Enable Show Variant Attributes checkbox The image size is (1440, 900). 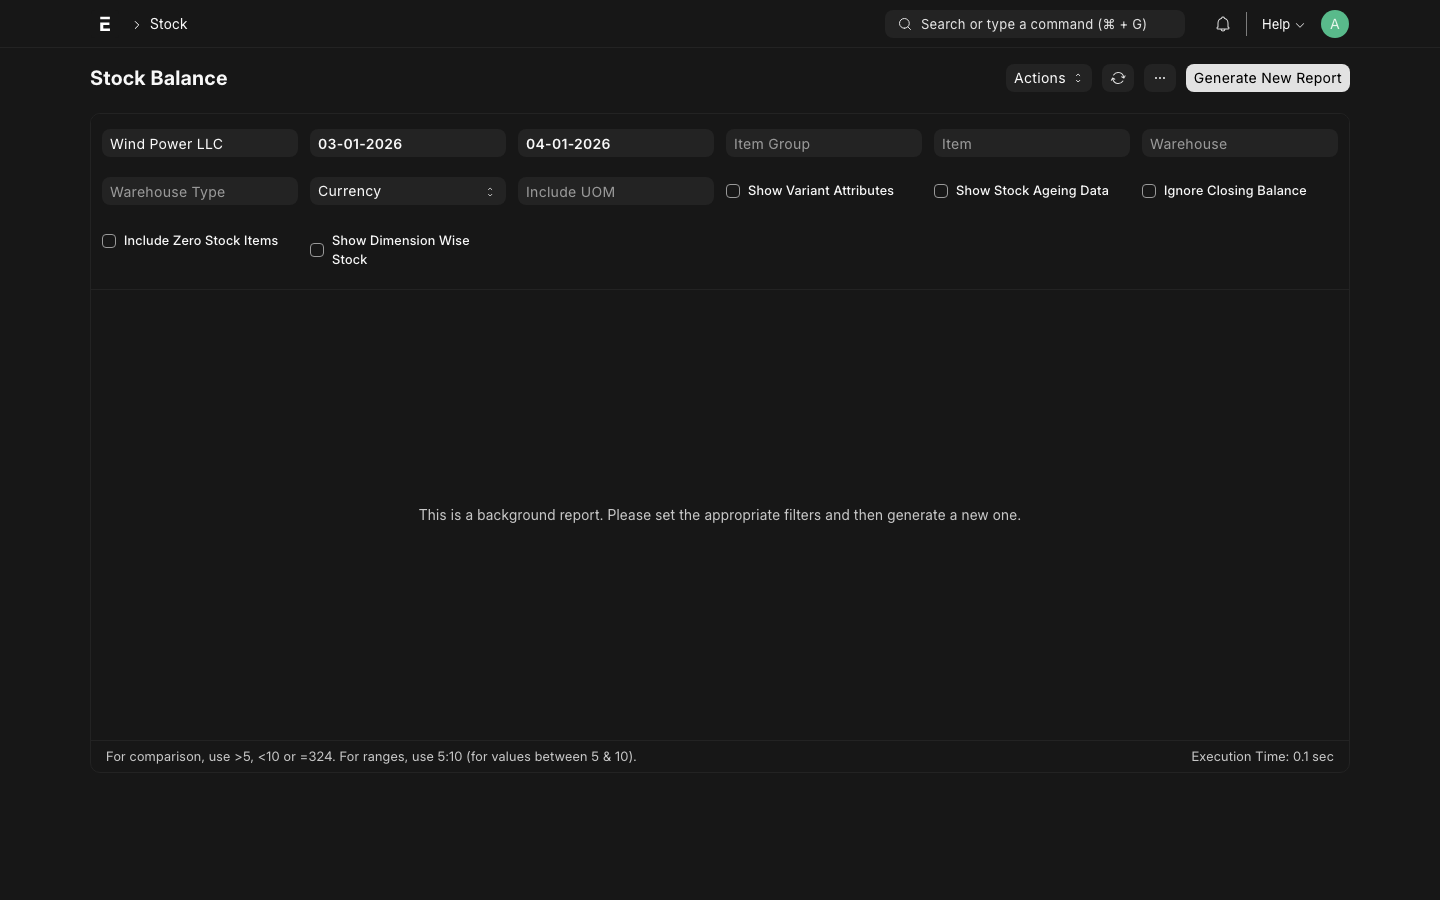tap(733, 191)
